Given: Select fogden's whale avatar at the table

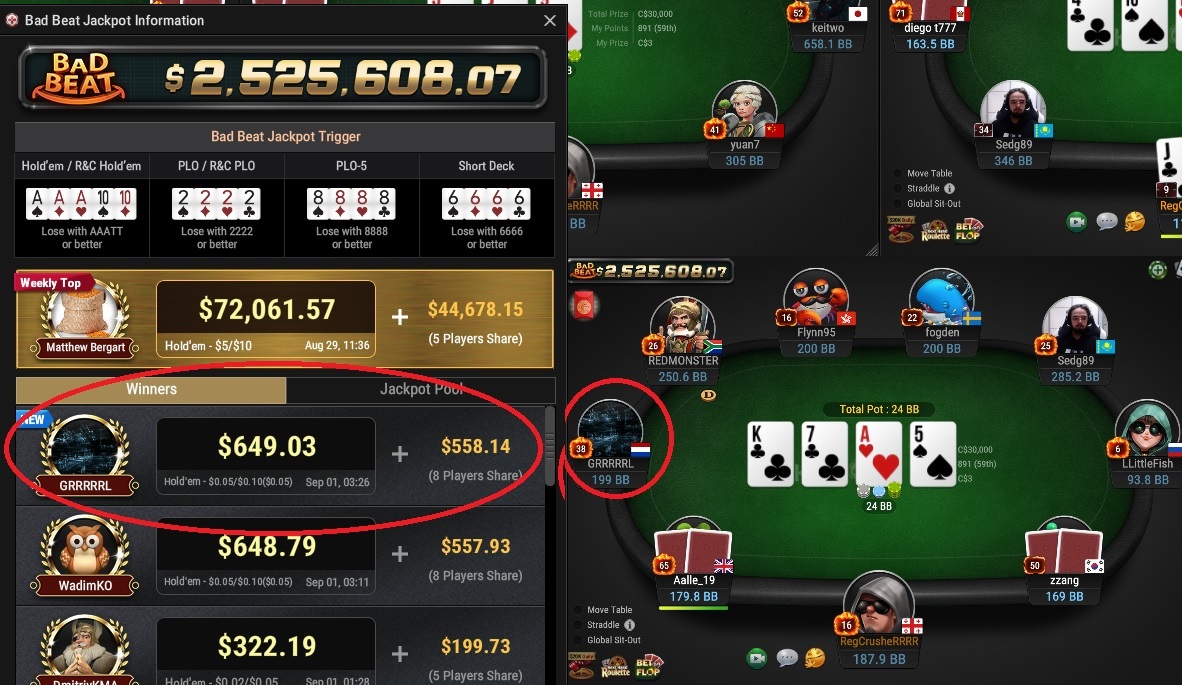Looking at the screenshot, I should (x=942, y=298).
